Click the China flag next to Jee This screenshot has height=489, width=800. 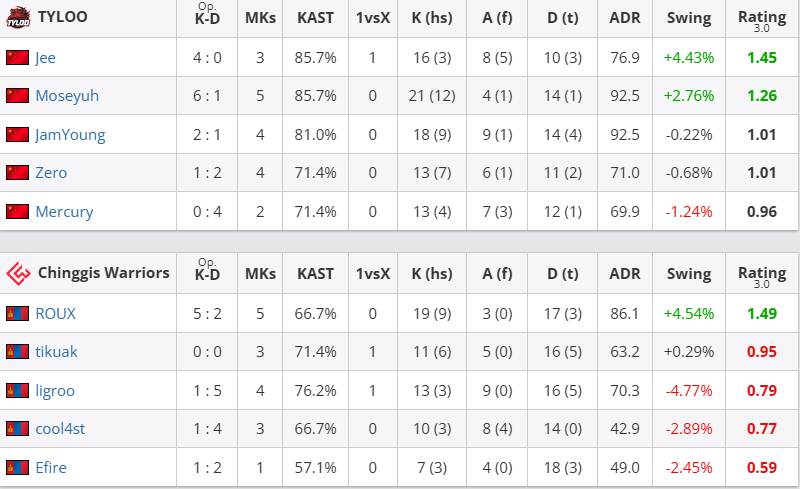[x=17, y=58]
